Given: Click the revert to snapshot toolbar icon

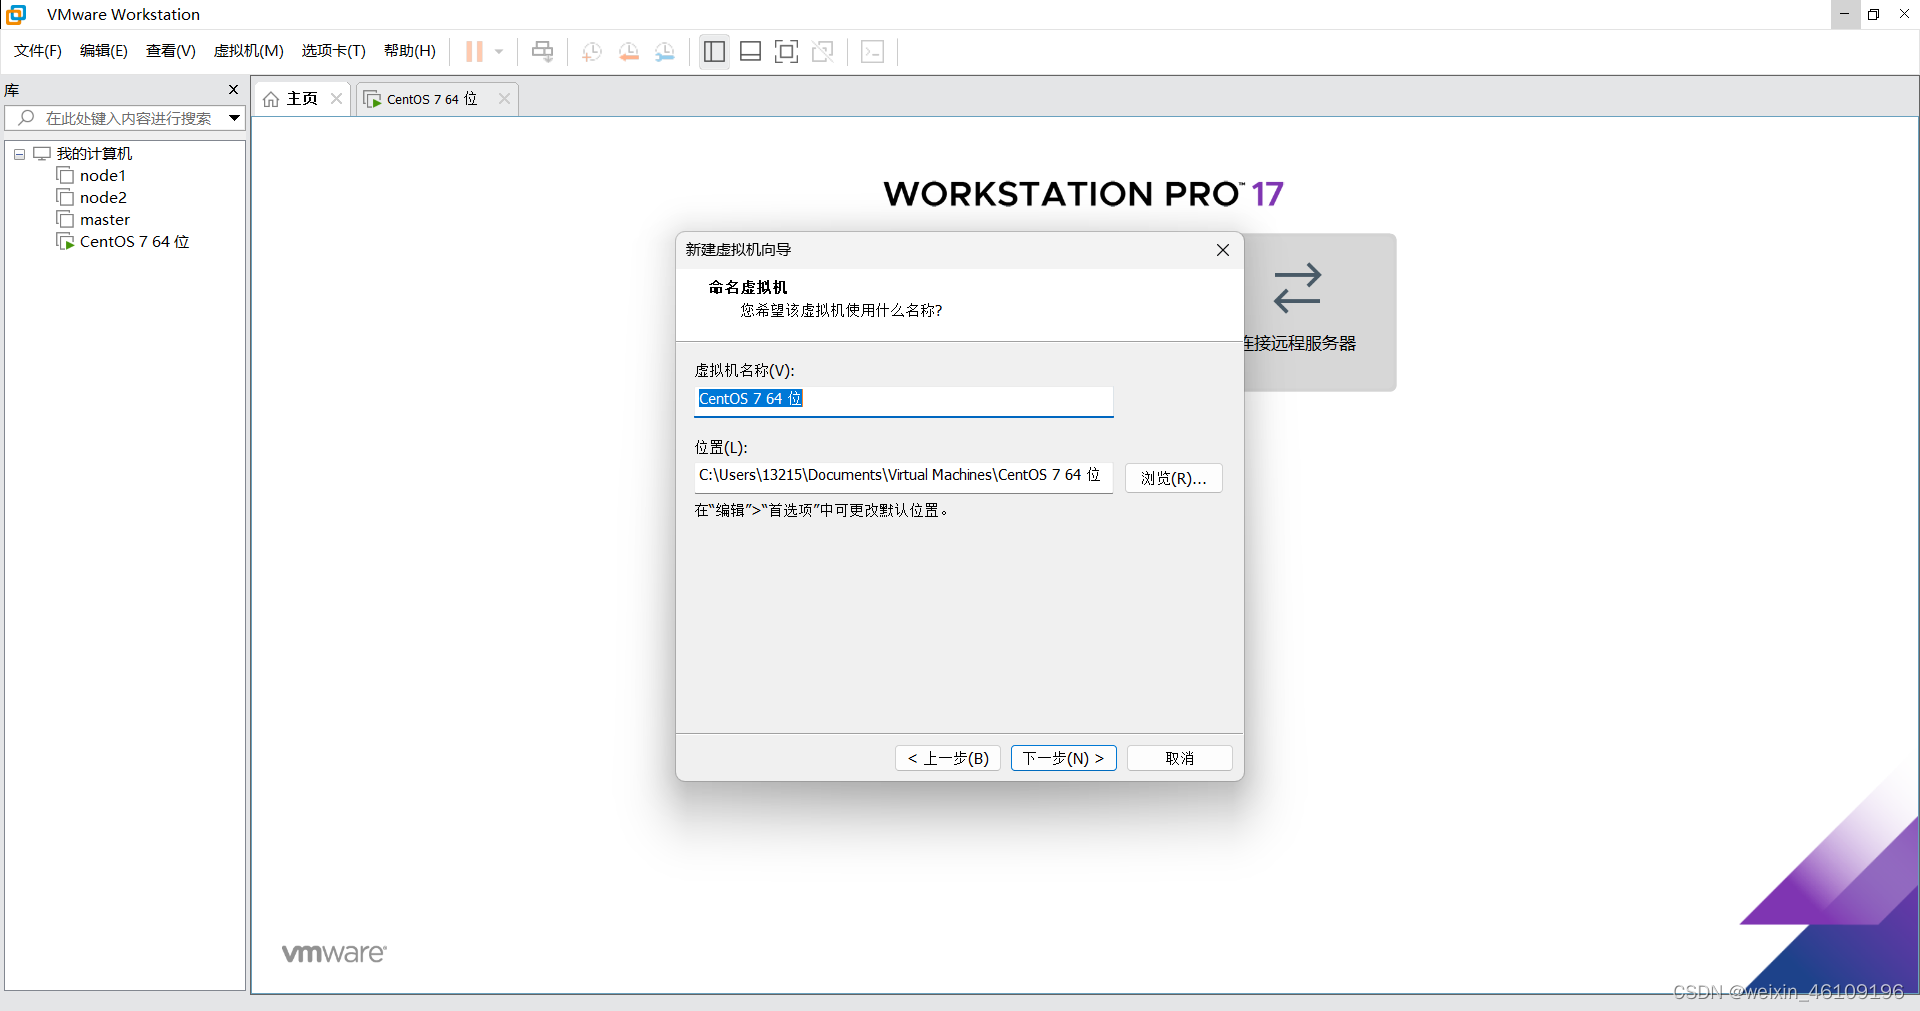Looking at the screenshot, I should [x=628, y=52].
